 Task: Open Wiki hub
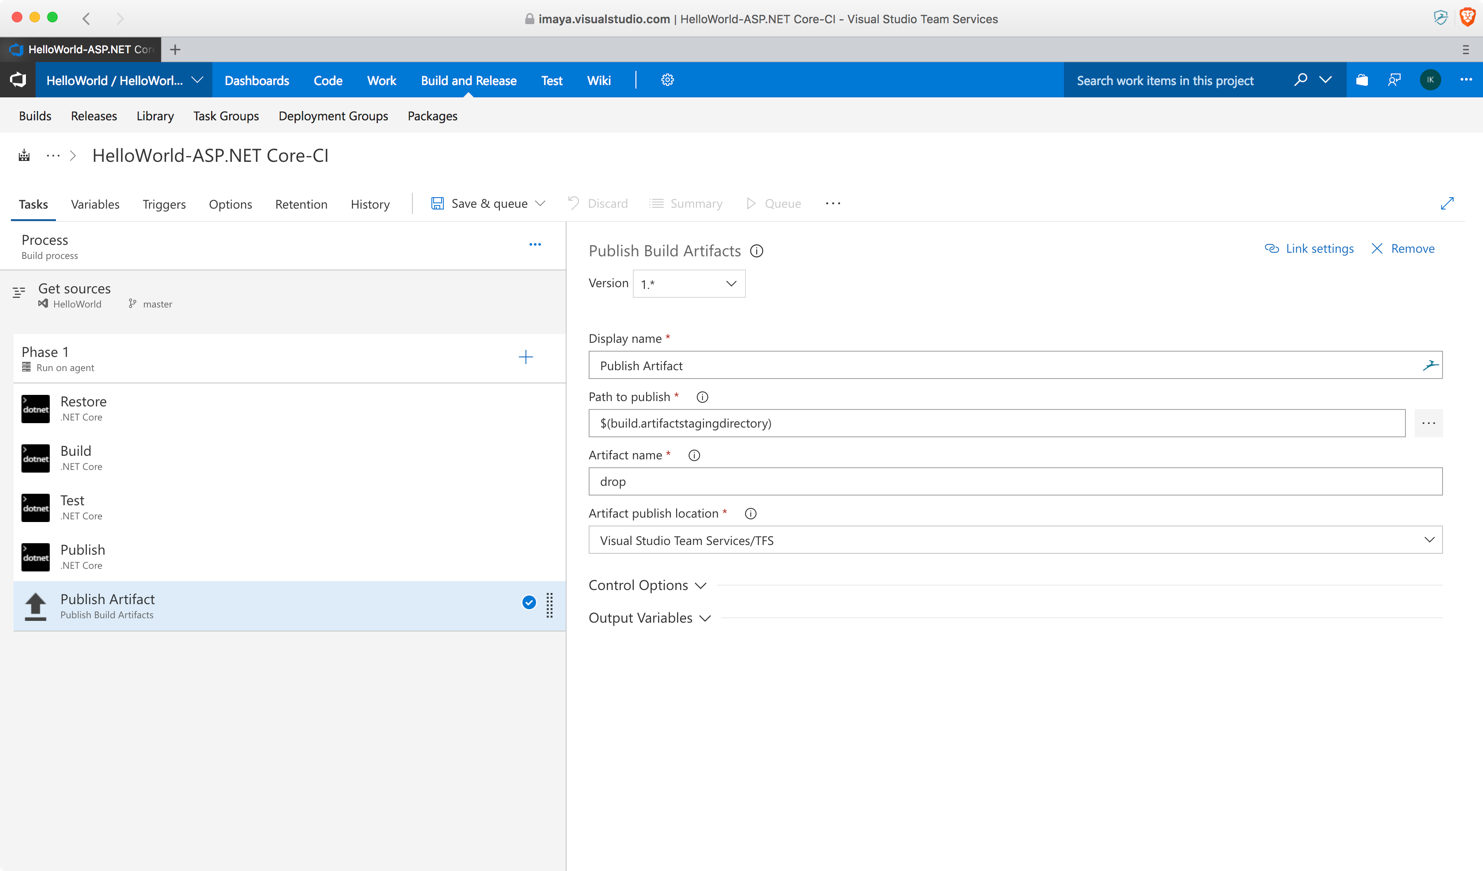599,80
